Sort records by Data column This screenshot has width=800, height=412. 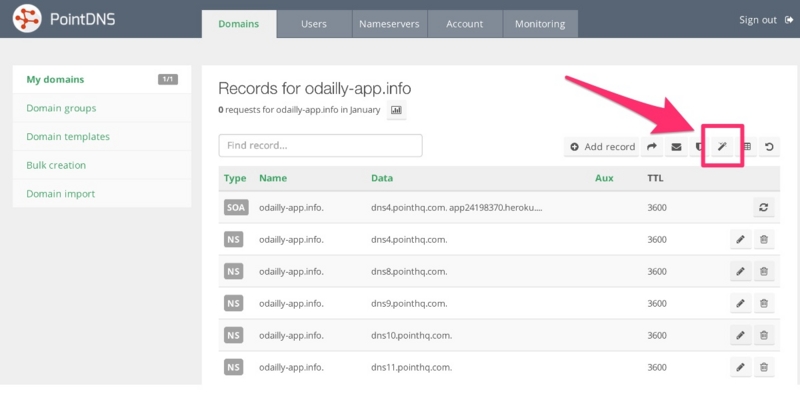coord(382,178)
